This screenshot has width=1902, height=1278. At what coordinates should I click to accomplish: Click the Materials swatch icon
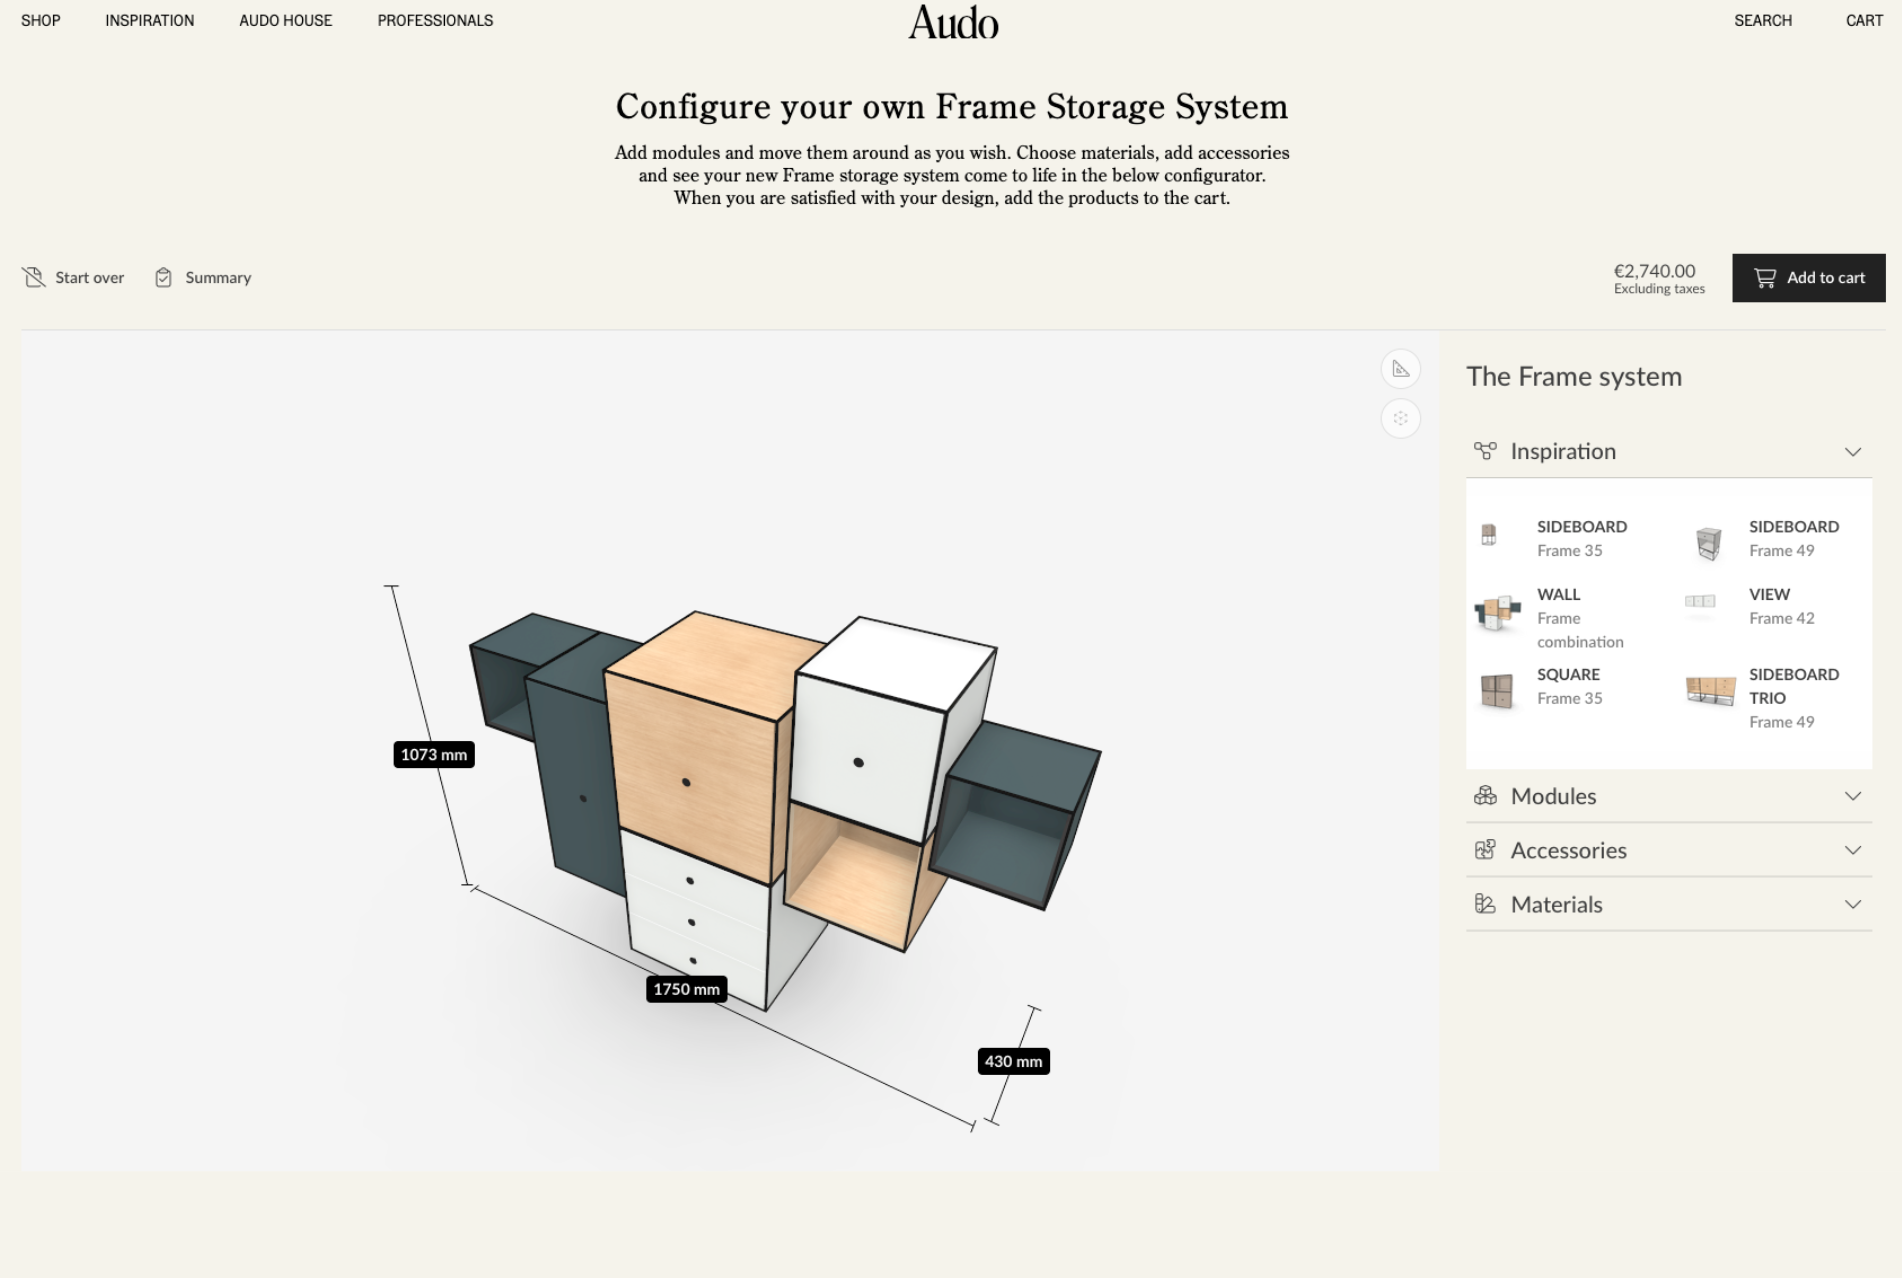point(1485,904)
